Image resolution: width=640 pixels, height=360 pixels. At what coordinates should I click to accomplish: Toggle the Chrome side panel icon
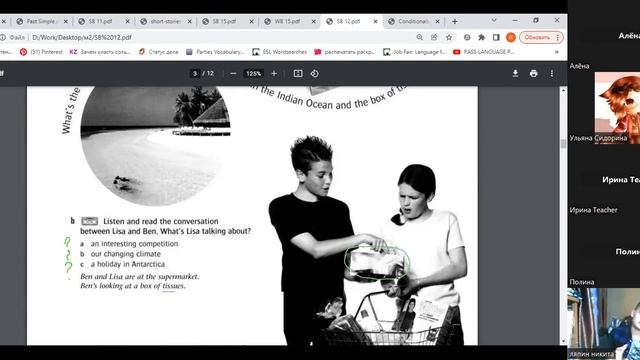[x=496, y=37]
